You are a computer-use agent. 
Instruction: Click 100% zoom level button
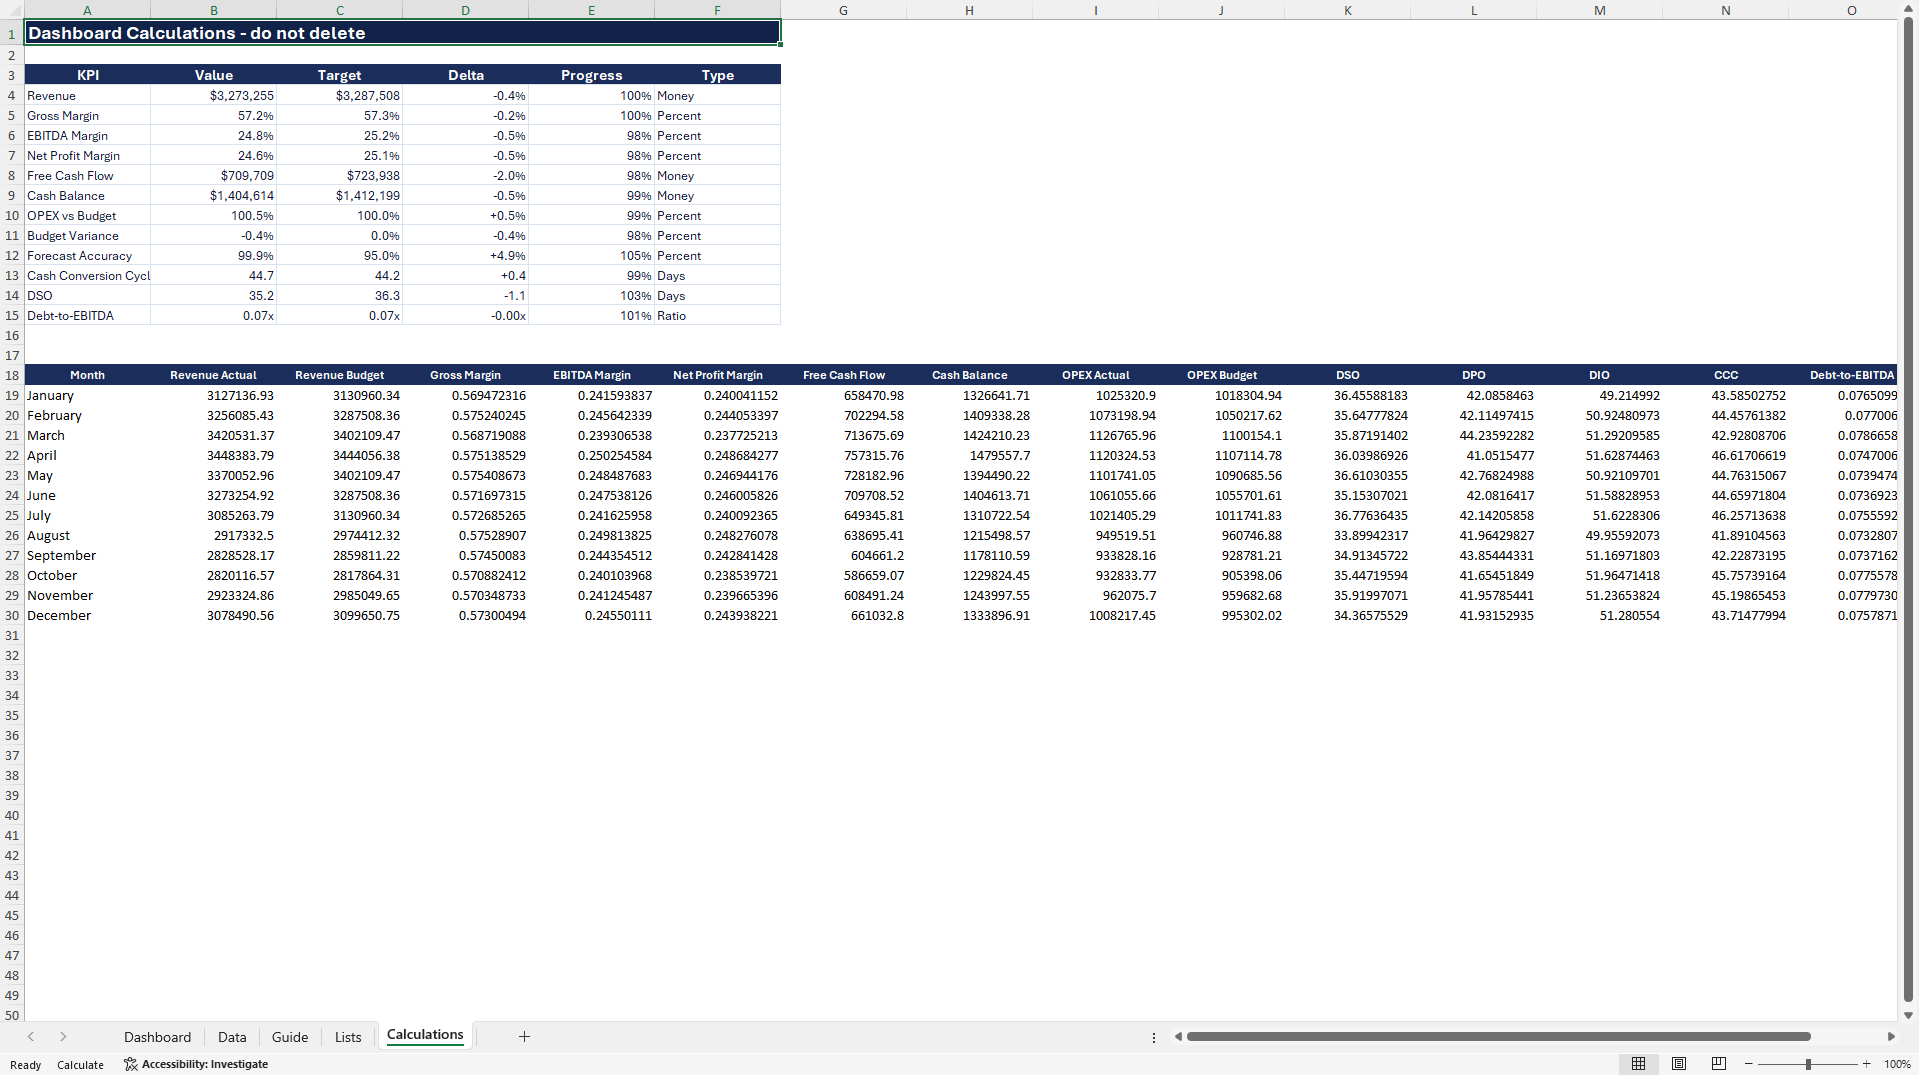click(1897, 1065)
